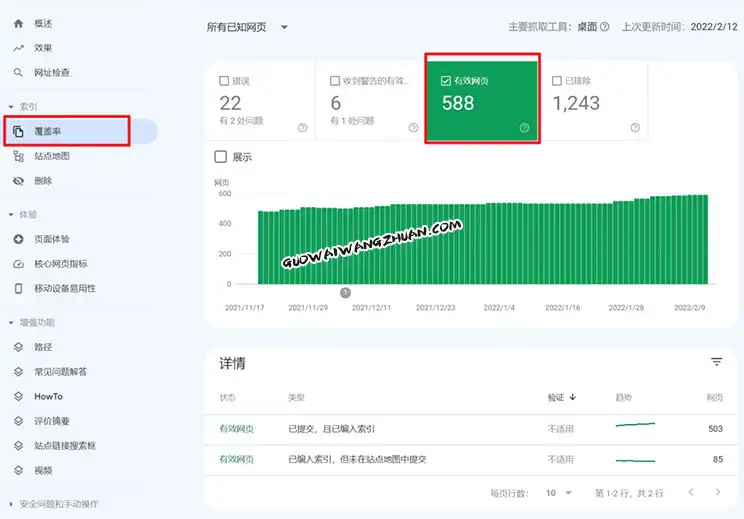Click the layers icon beside 站点链接搜索框
The width and height of the screenshot is (744, 519).
pyautogui.click(x=18, y=445)
